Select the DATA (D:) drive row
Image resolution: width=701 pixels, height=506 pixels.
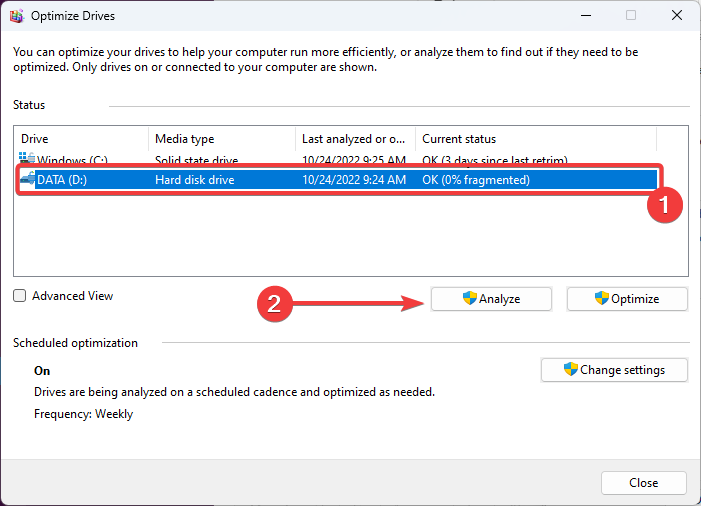338,180
